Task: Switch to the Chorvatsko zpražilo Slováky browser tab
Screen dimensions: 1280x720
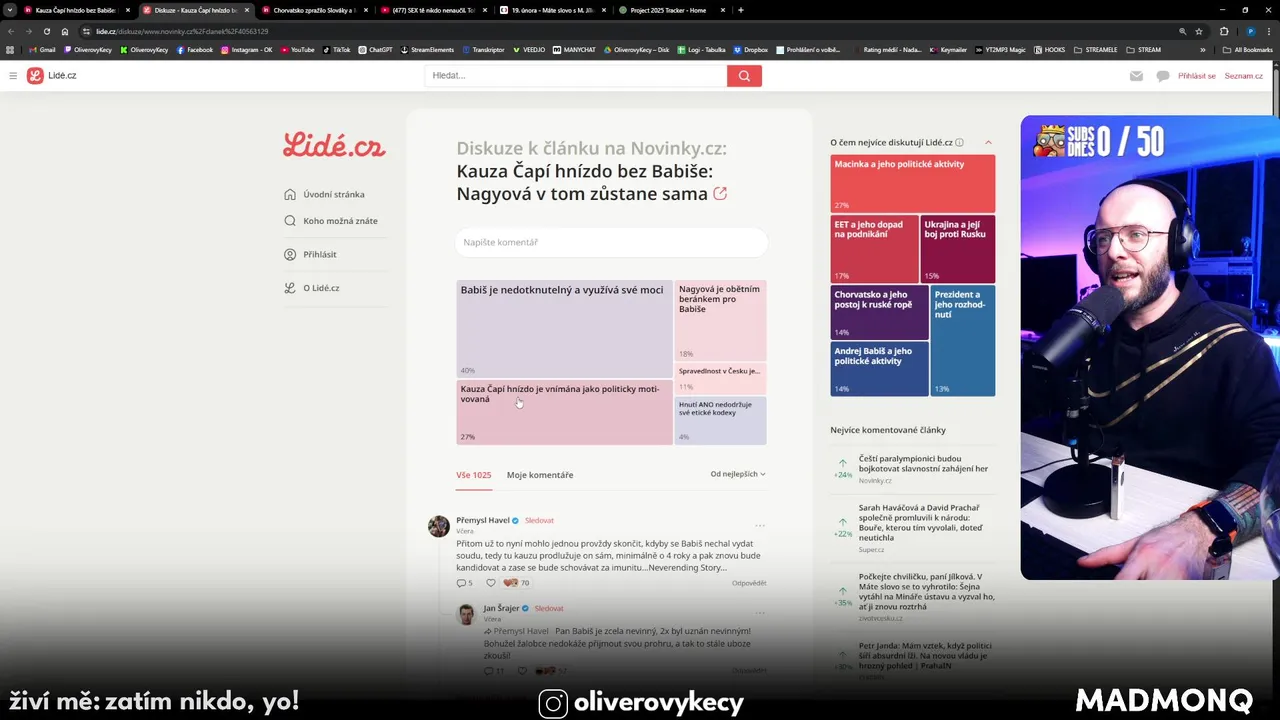Action: click(314, 10)
